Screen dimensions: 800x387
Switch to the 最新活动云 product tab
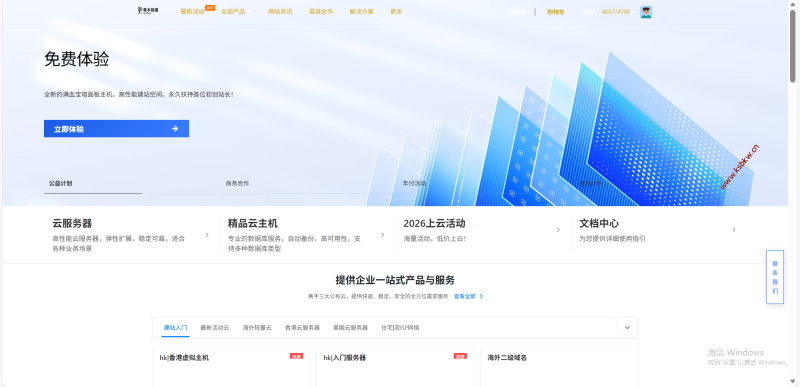[x=215, y=327]
